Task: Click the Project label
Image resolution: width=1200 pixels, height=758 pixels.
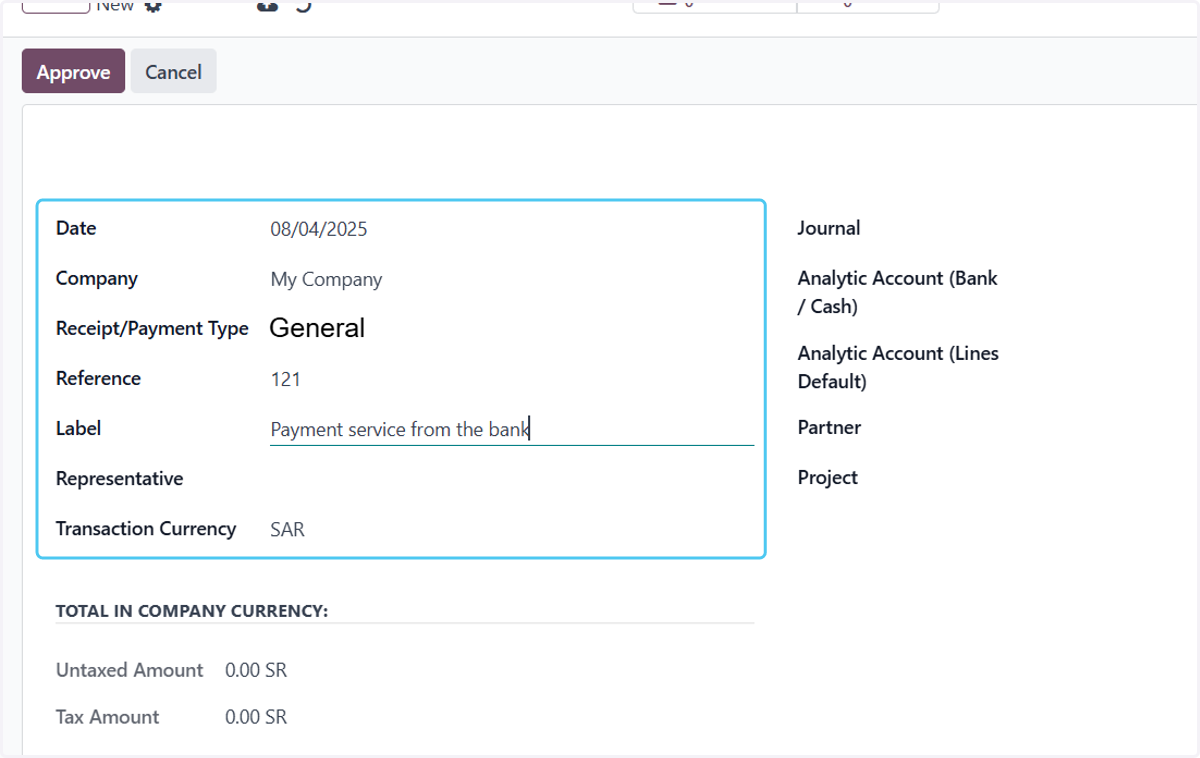Action: pos(828,477)
